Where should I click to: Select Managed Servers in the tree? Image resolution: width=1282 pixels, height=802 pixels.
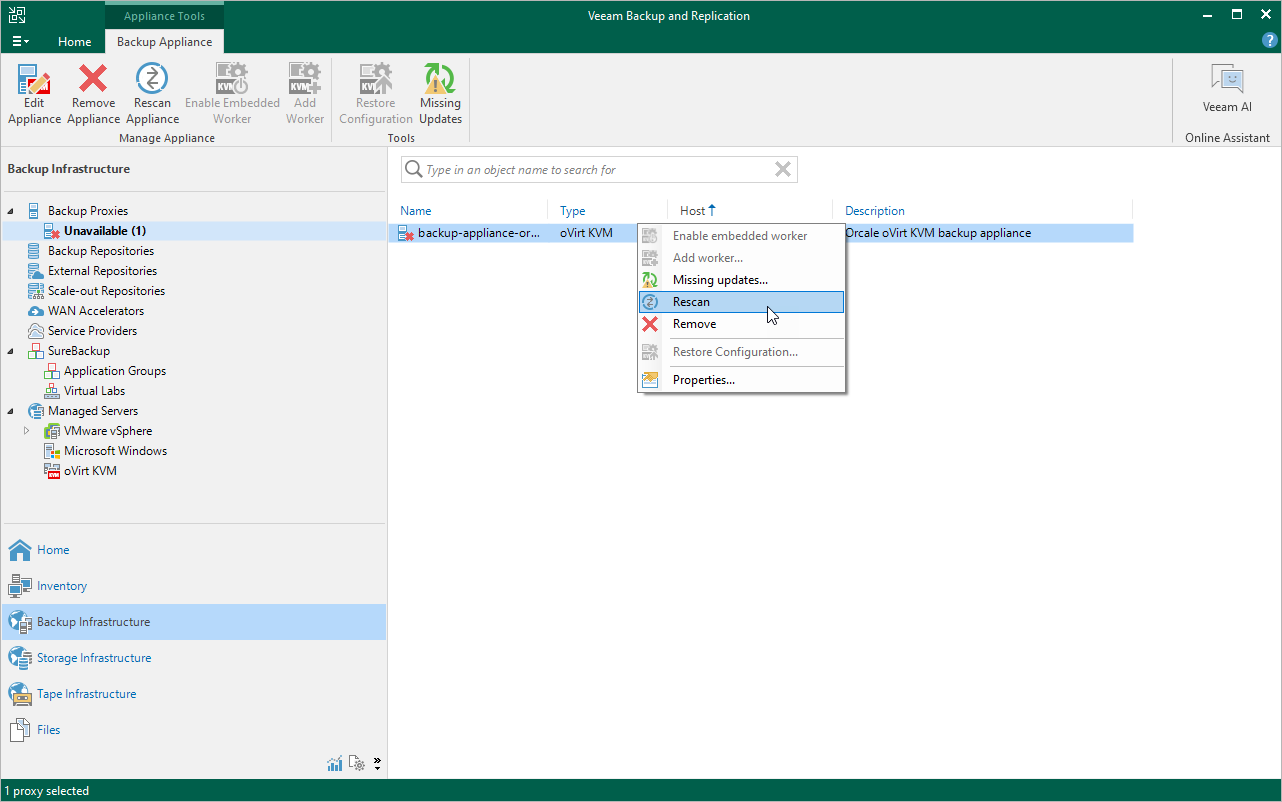click(93, 411)
